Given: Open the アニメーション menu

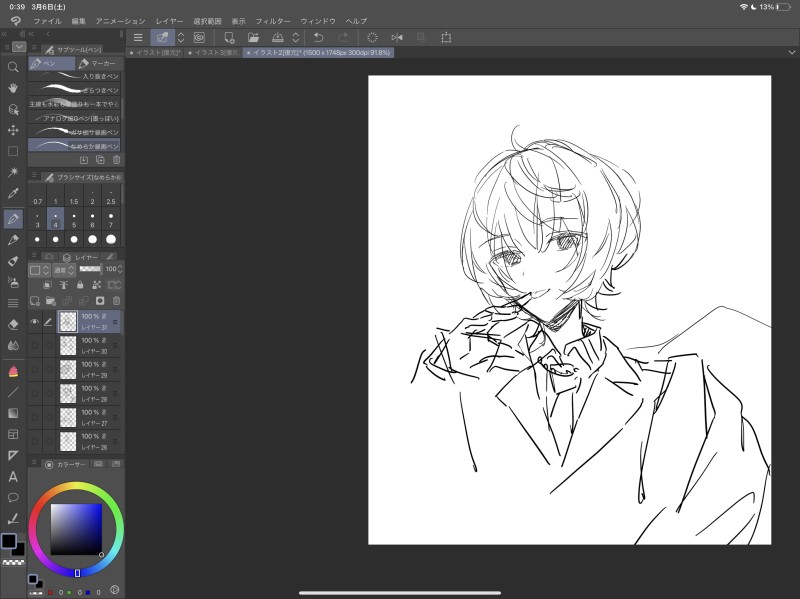Looking at the screenshot, I should click(x=120, y=21).
